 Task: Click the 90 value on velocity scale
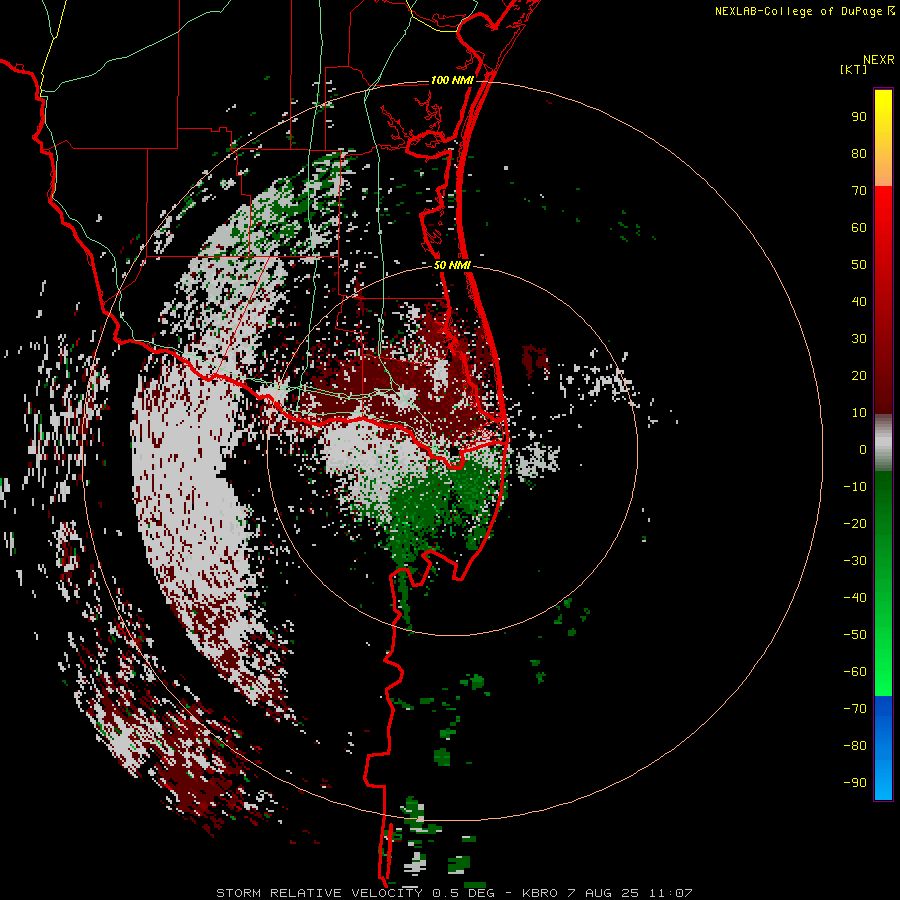coord(859,117)
